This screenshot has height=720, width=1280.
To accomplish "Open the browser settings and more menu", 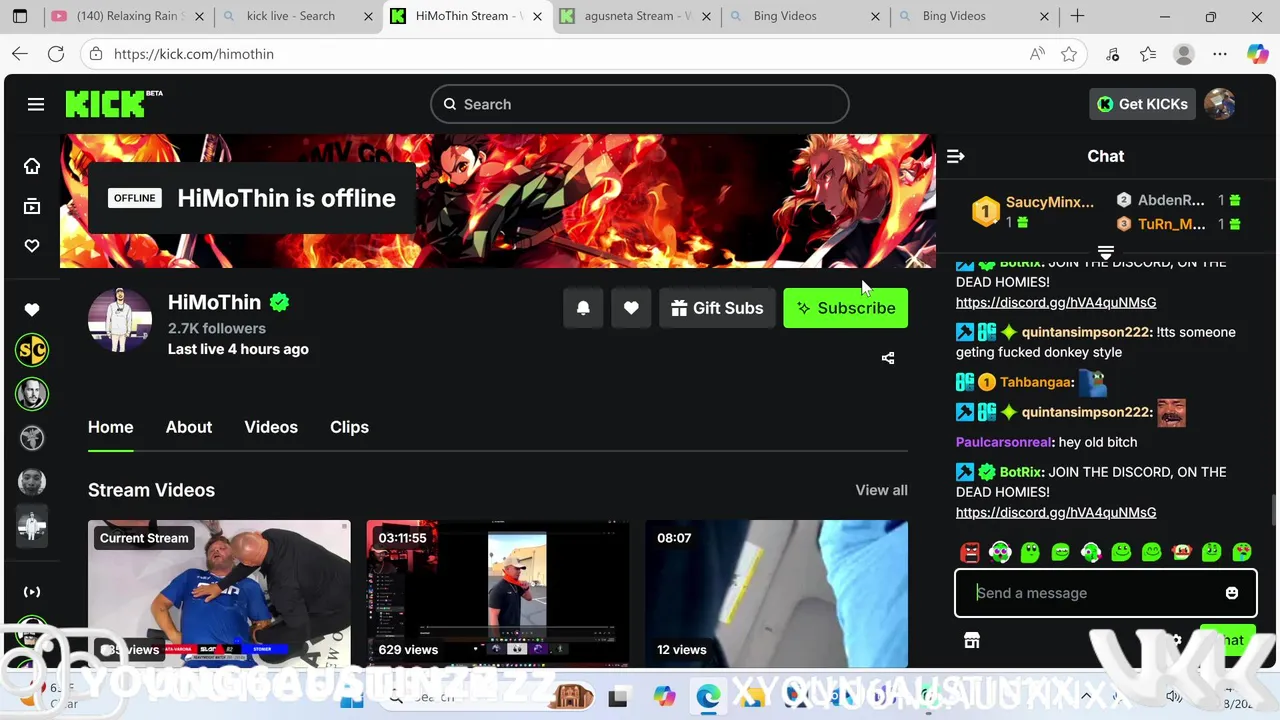I will (x=1220, y=54).
